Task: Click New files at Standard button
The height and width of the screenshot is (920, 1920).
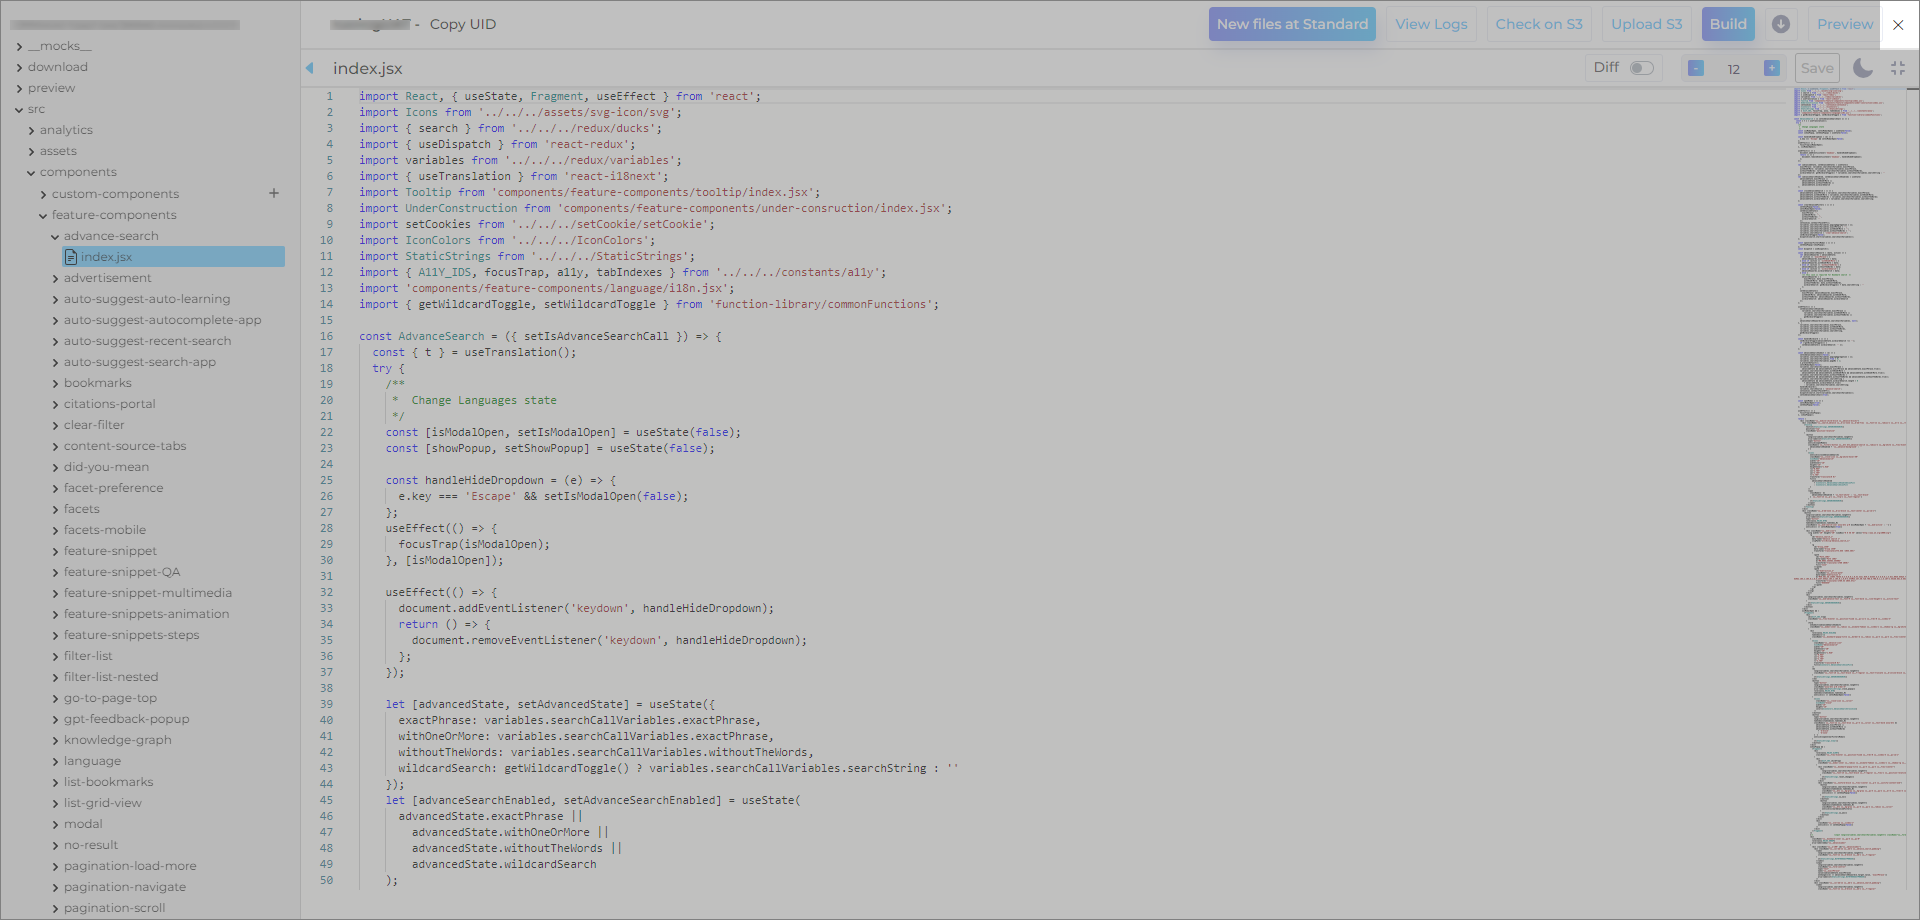Action: tap(1291, 24)
